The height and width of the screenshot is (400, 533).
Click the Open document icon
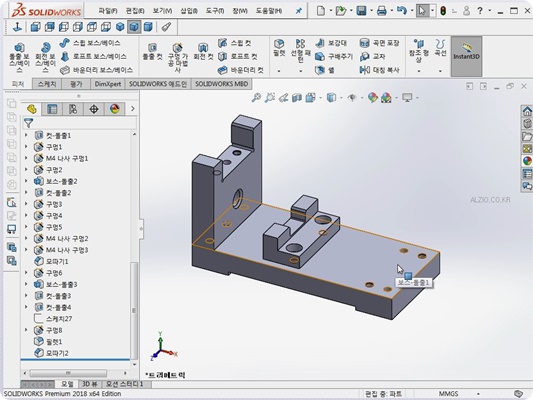(x=341, y=11)
